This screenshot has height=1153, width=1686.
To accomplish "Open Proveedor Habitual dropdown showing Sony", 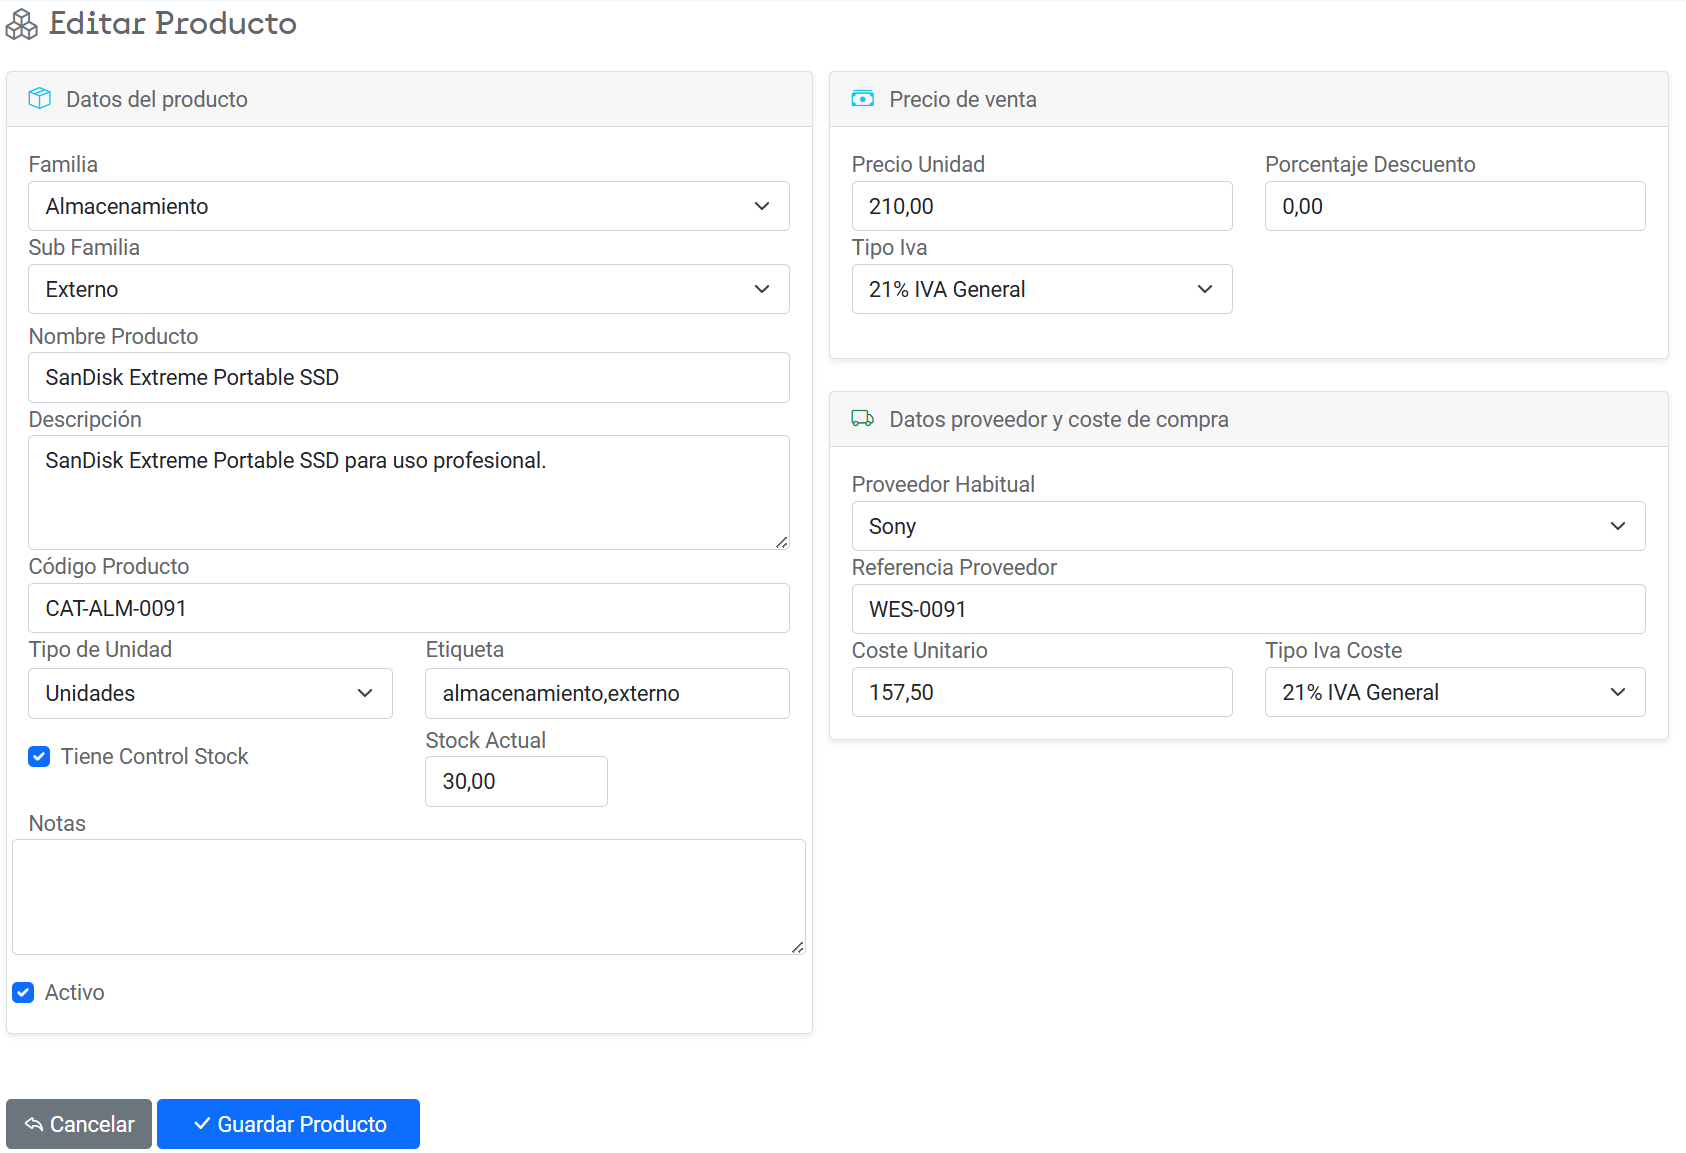I will click(x=1248, y=526).
